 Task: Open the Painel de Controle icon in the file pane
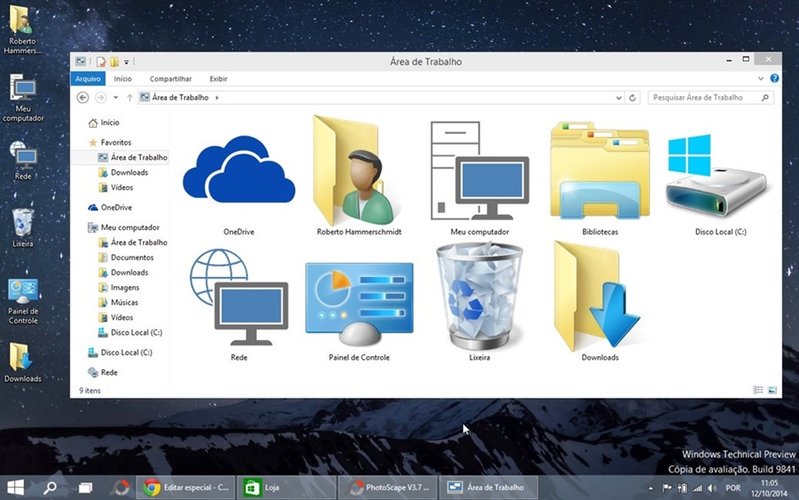click(x=359, y=304)
